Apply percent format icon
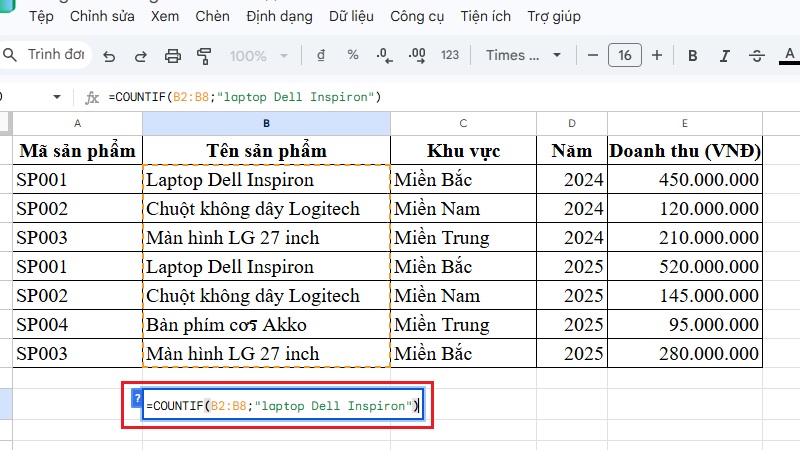This screenshot has width=800, height=450. click(353, 55)
